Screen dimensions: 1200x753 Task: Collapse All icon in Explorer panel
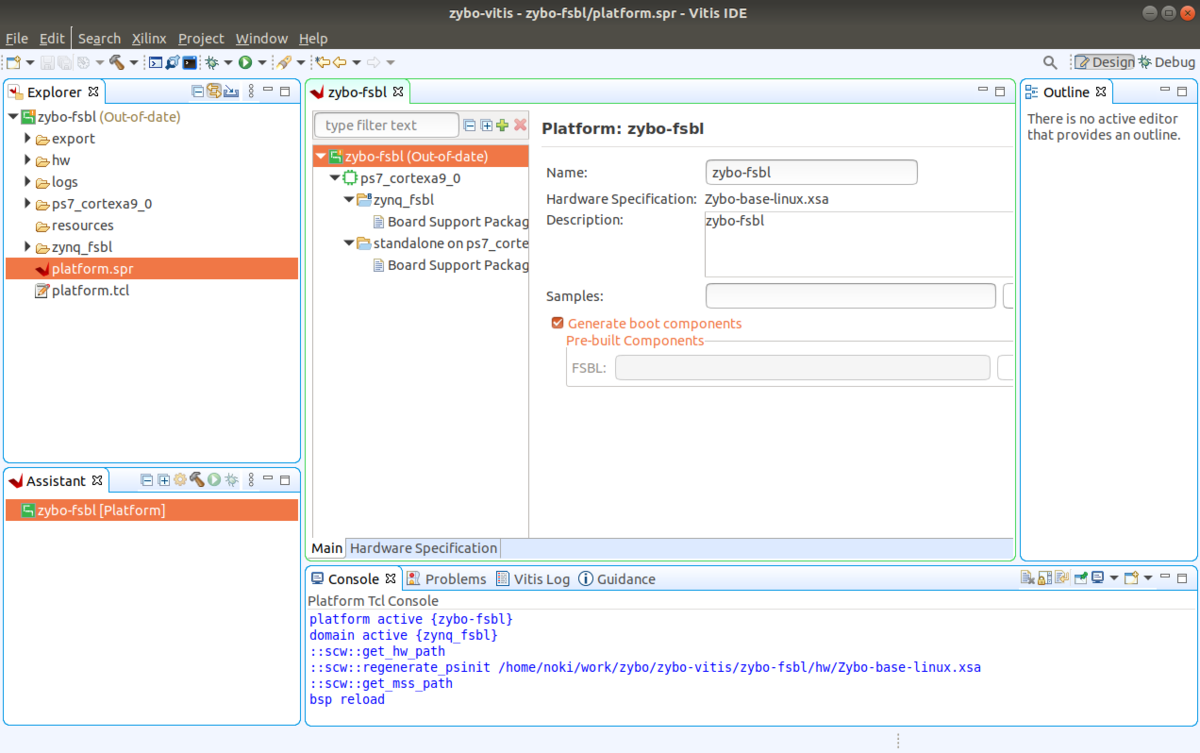(x=198, y=91)
